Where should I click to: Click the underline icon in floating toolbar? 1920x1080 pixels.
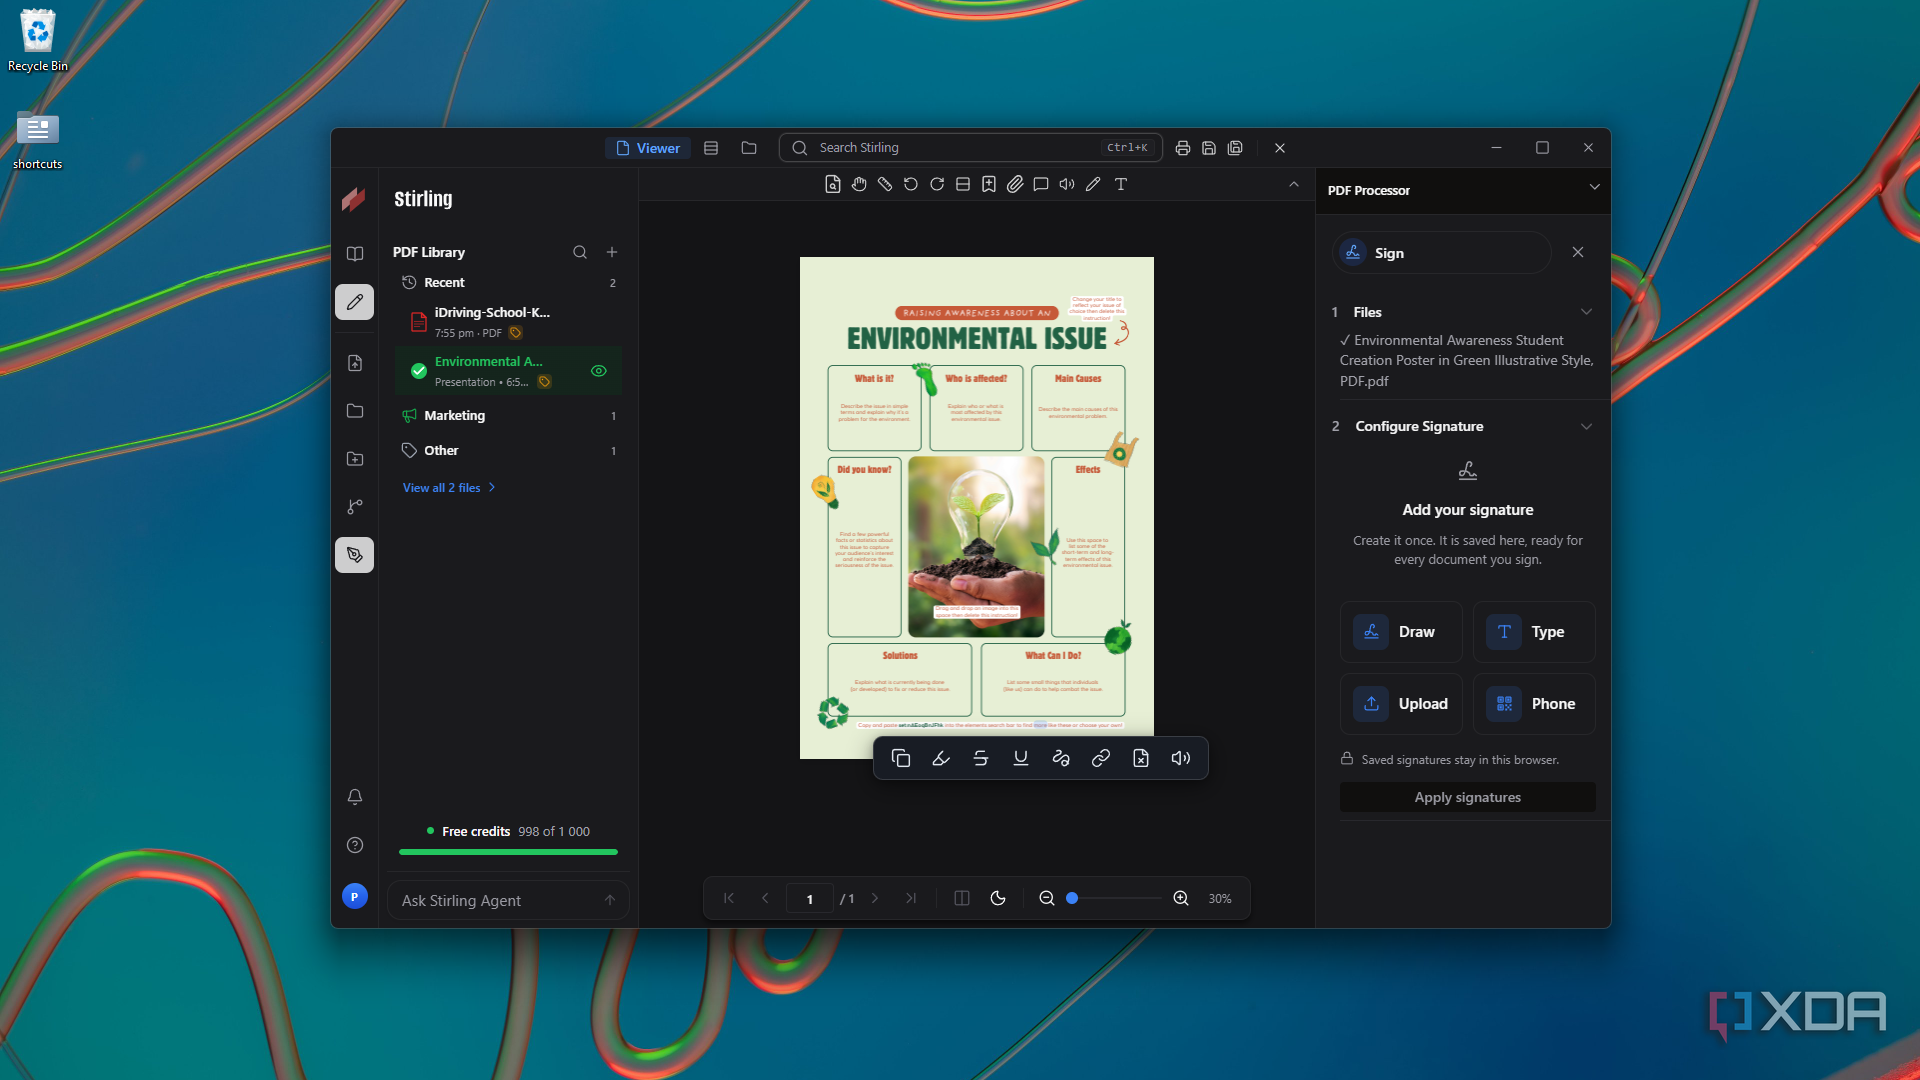pyautogui.click(x=1021, y=758)
